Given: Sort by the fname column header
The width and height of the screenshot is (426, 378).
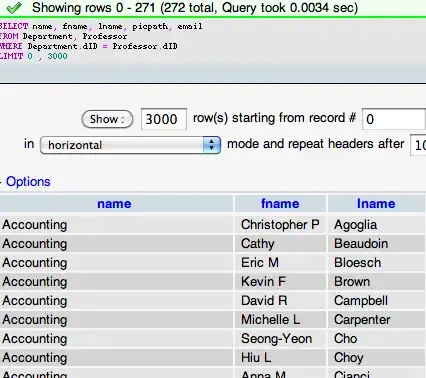Looking at the screenshot, I should pos(280,204).
